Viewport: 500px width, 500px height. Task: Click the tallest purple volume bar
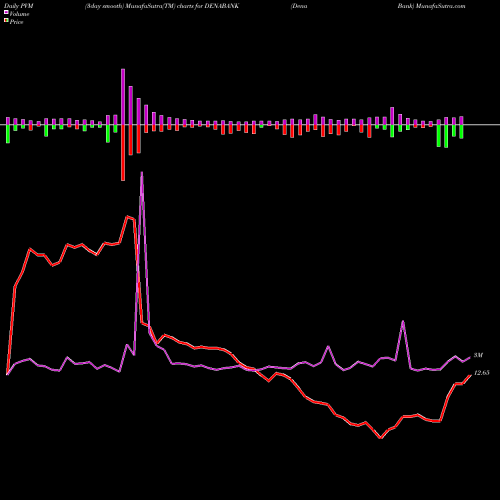[x=123, y=97]
